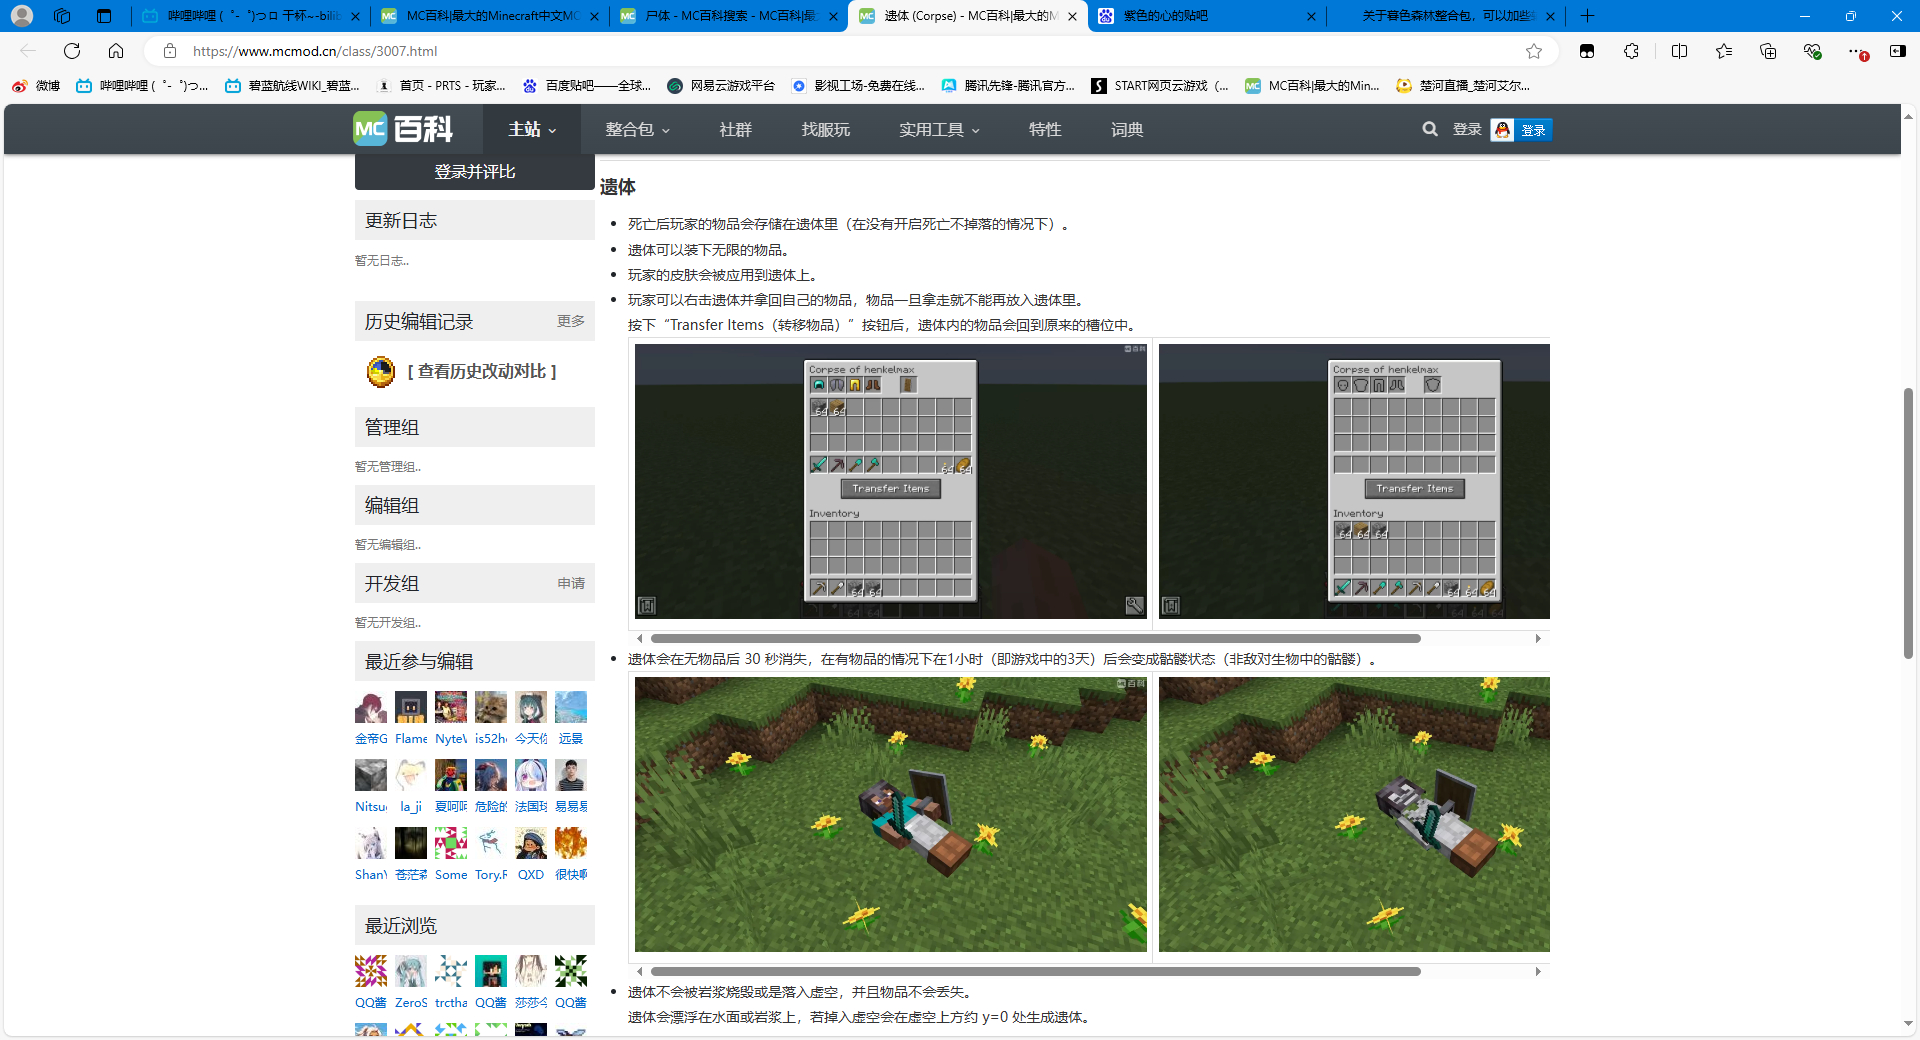Click editor avatar QXD
This screenshot has height=1040, width=1920.
point(531,843)
